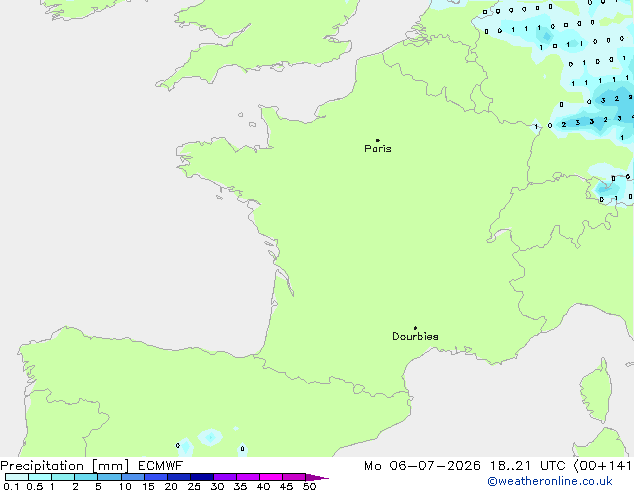Pick the 15–20 mm legend swatch
634x490 pixels.
[x=156, y=477]
